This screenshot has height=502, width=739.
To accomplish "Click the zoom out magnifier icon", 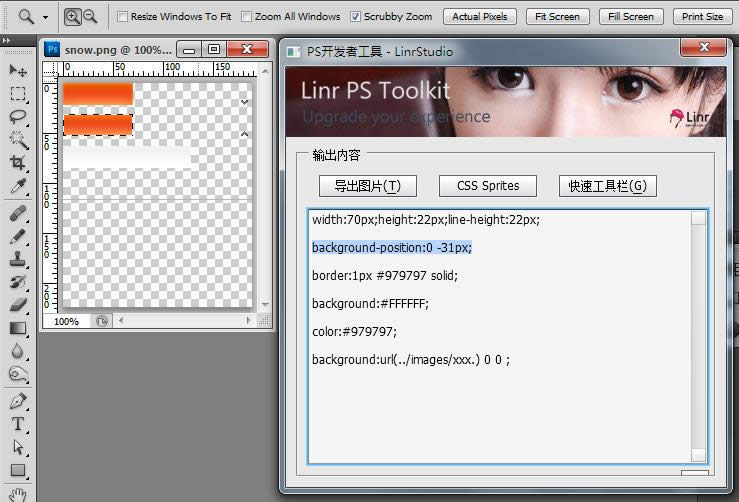I will pos(90,16).
